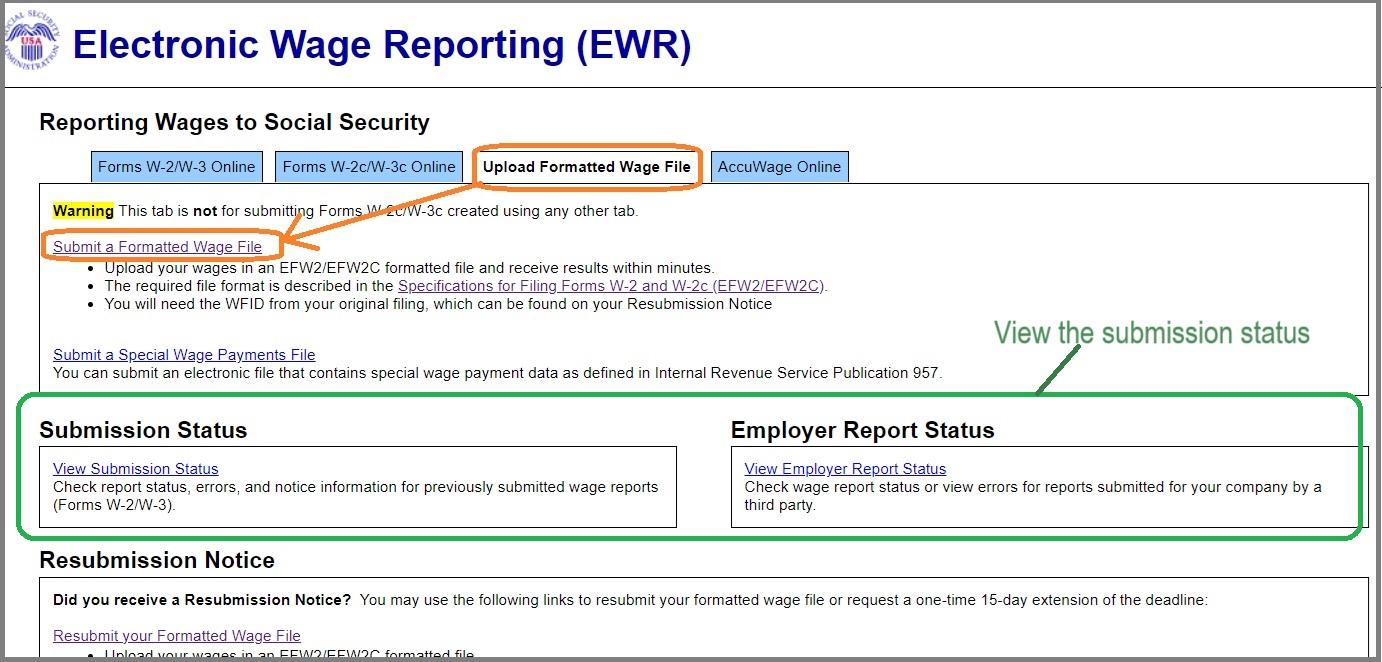Switch to the Forms W-2/W-3 Online tab
Viewport: 1382px width, 662px height.
click(x=177, y=167)
